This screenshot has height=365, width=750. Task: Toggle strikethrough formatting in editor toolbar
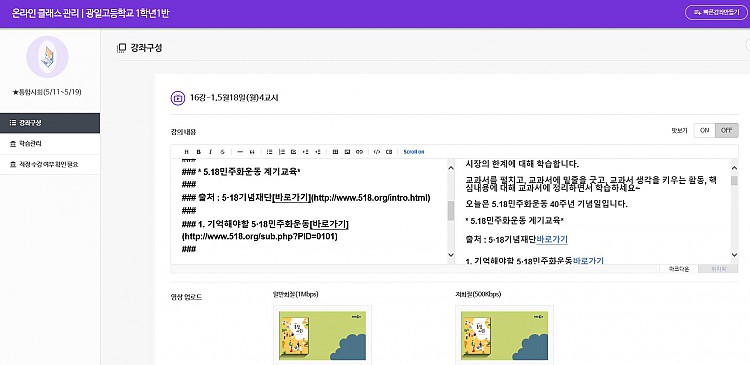222,152
